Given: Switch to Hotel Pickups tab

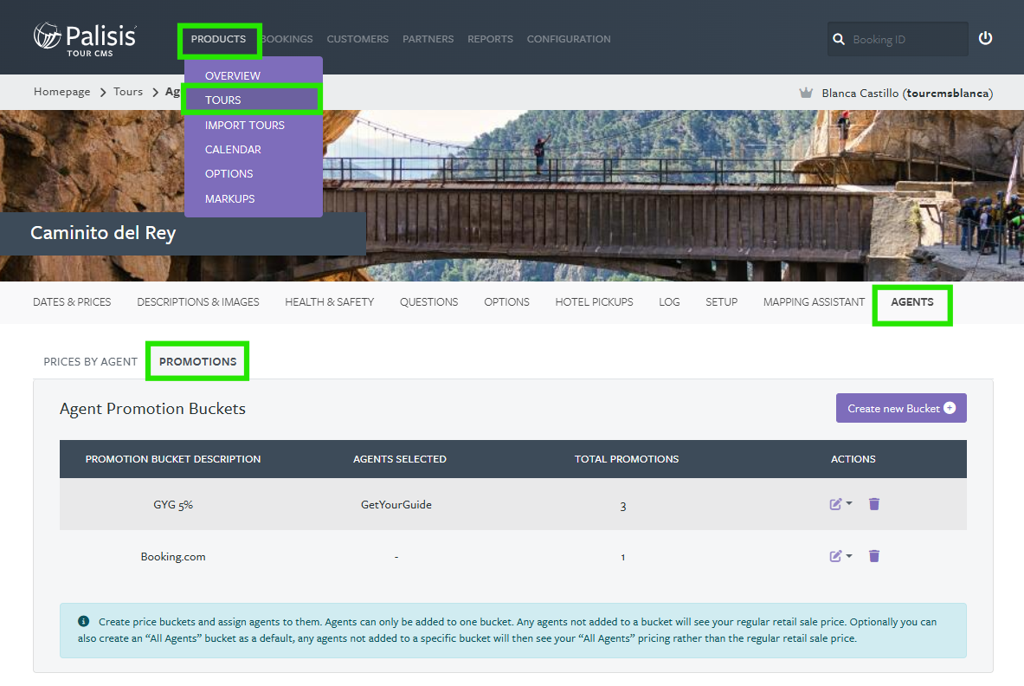Looking at the screenshot, I should pyautogui.click(x=594, y=302).
